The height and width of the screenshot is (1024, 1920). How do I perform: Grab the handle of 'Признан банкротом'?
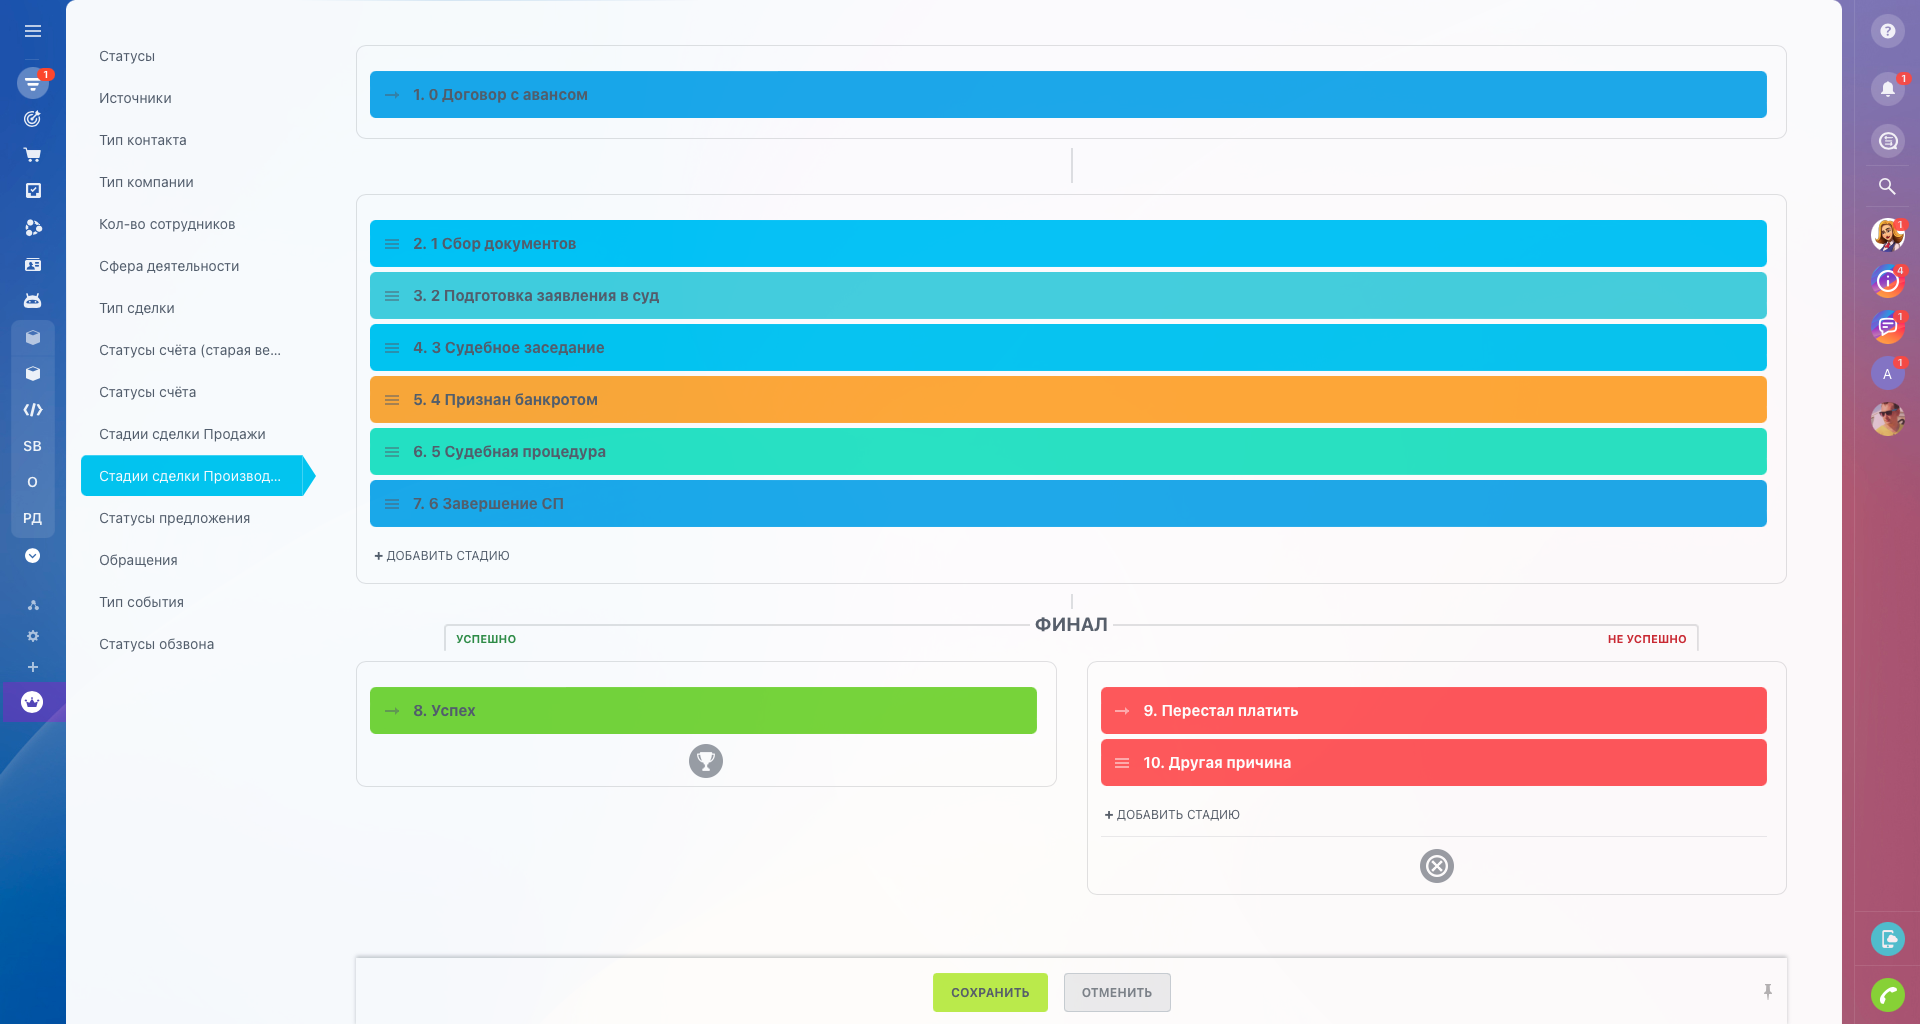point(392,400)
